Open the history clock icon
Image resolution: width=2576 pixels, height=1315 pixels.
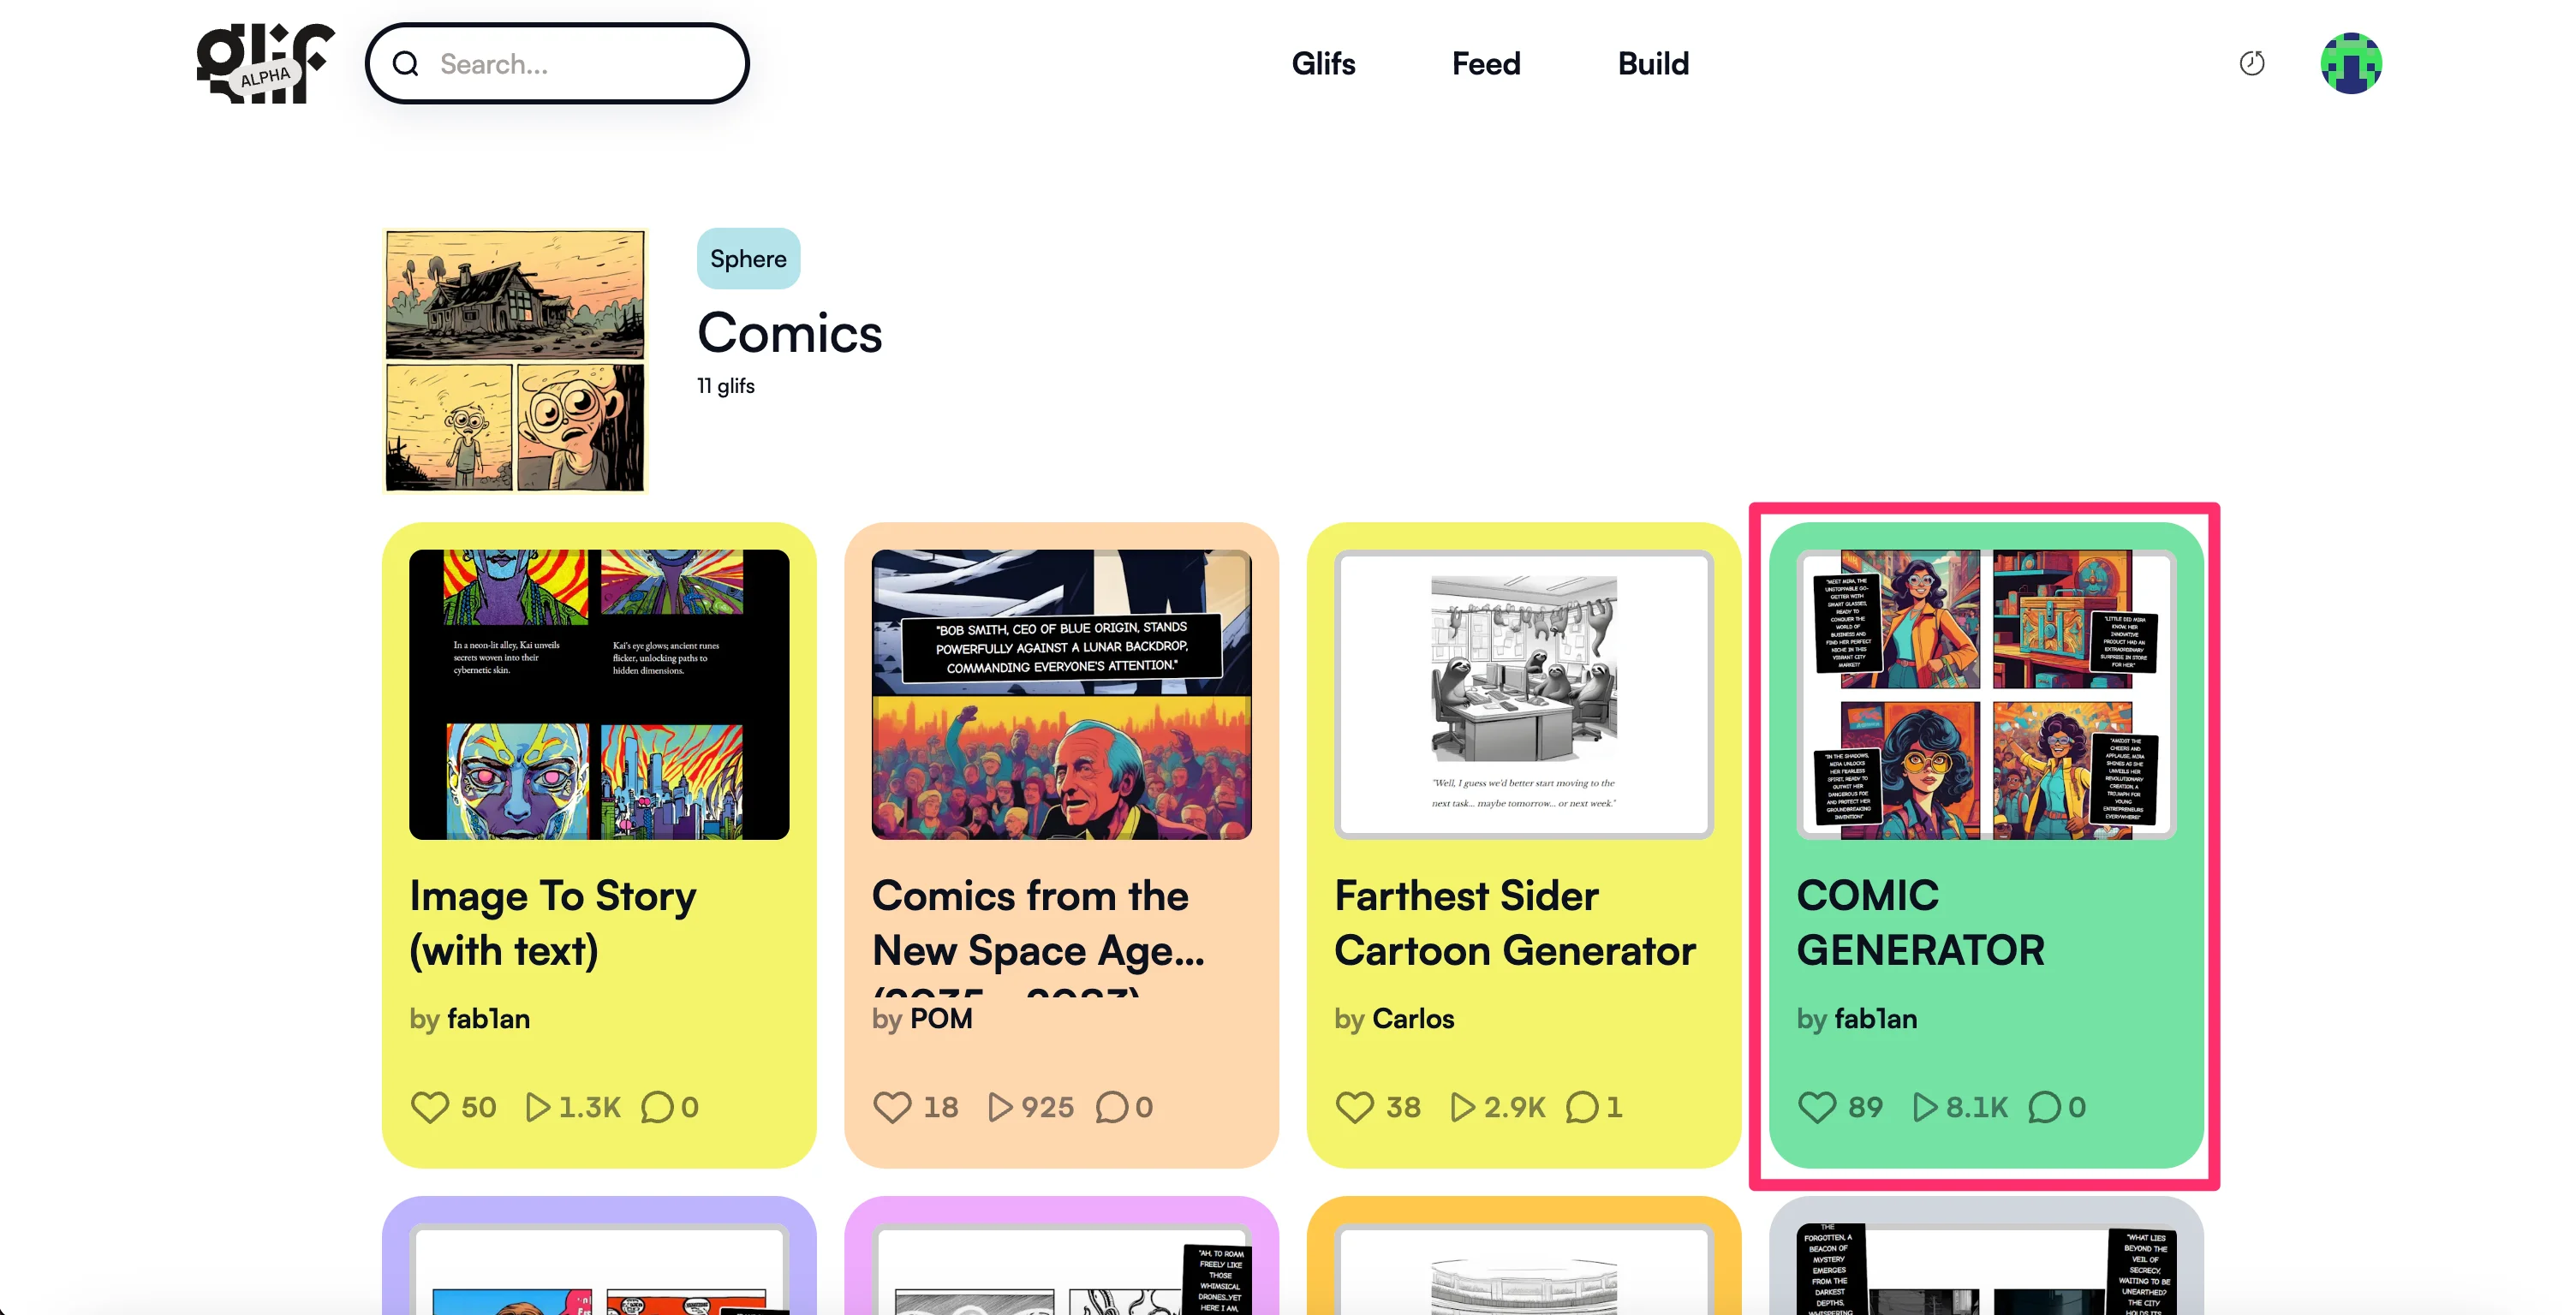(x=2251, y=64)
